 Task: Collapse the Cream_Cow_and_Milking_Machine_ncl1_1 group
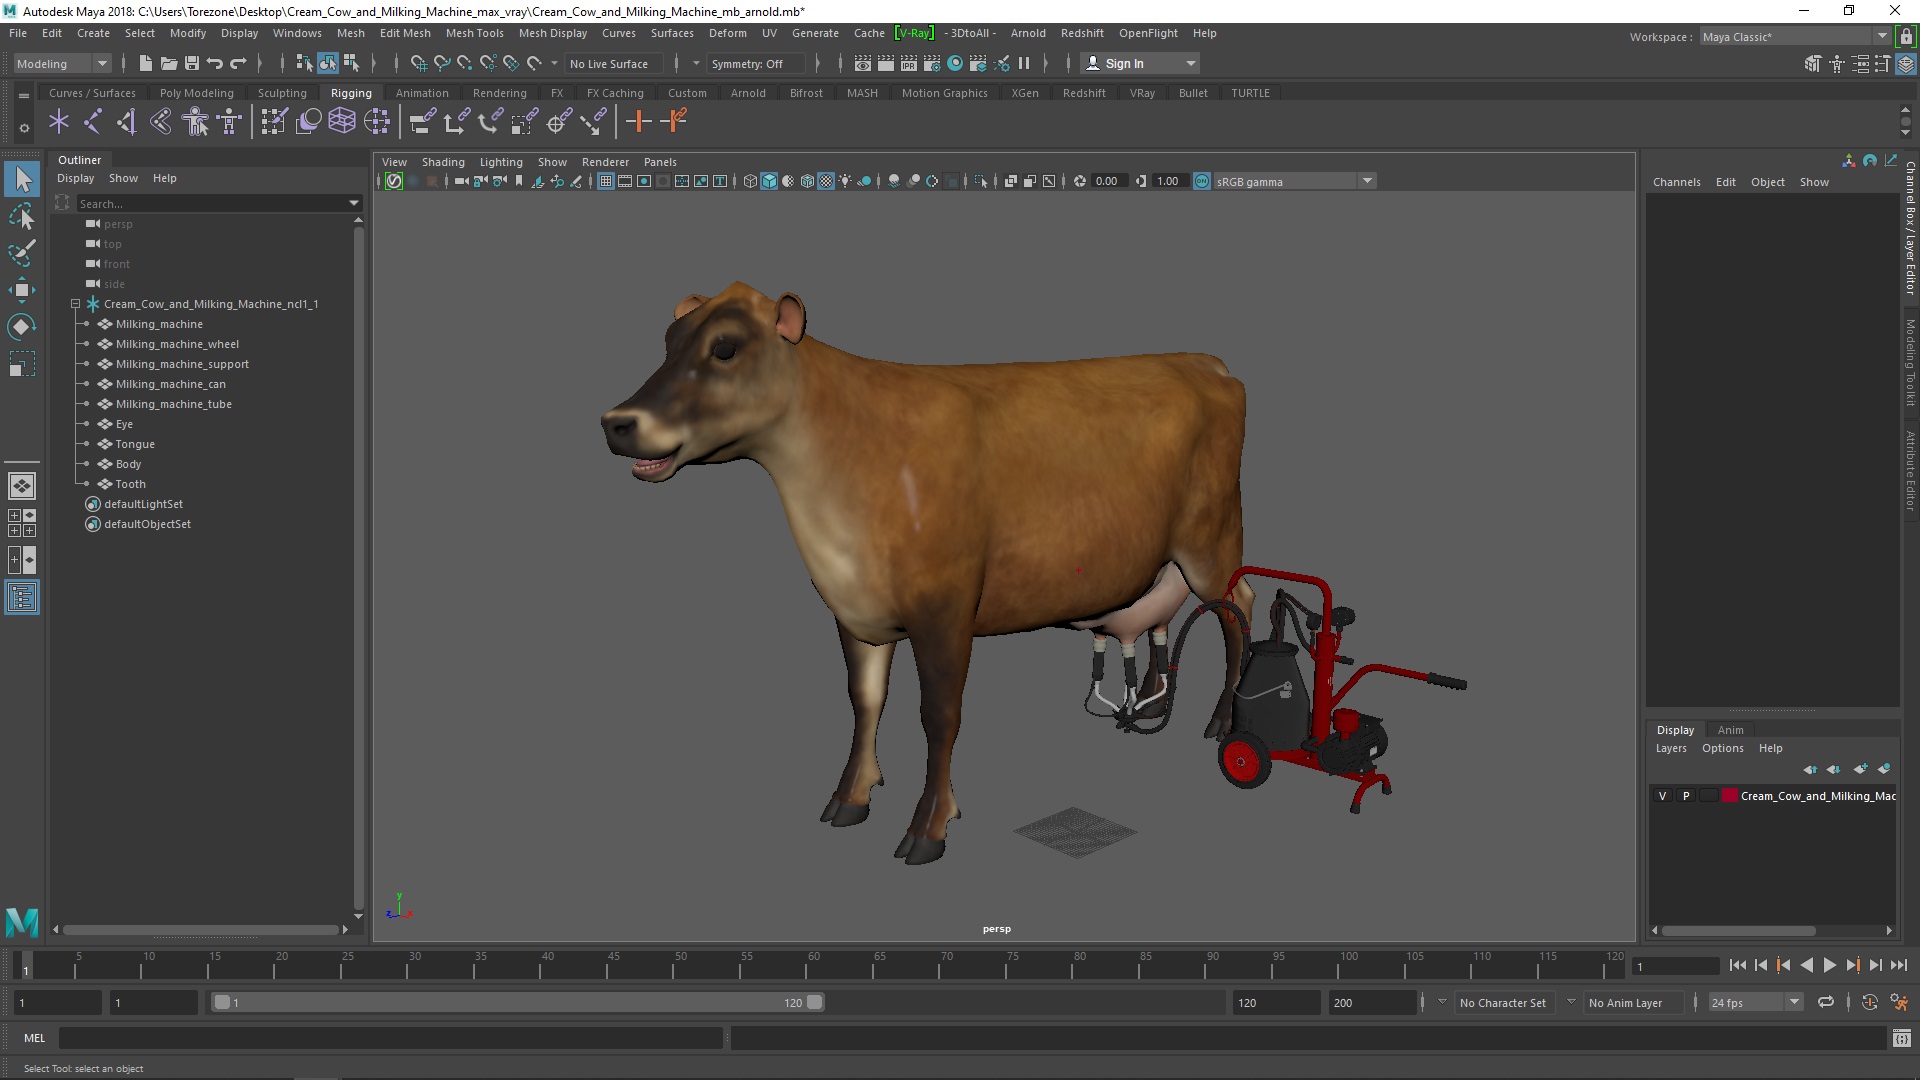pyautogui.click(x=75, y=304)
